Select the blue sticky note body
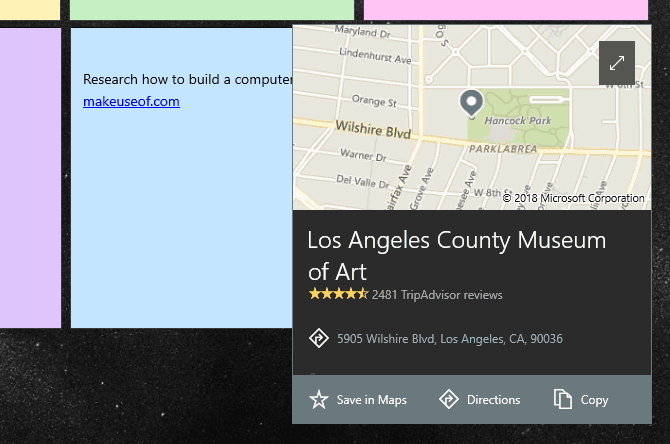 [182, 214]
